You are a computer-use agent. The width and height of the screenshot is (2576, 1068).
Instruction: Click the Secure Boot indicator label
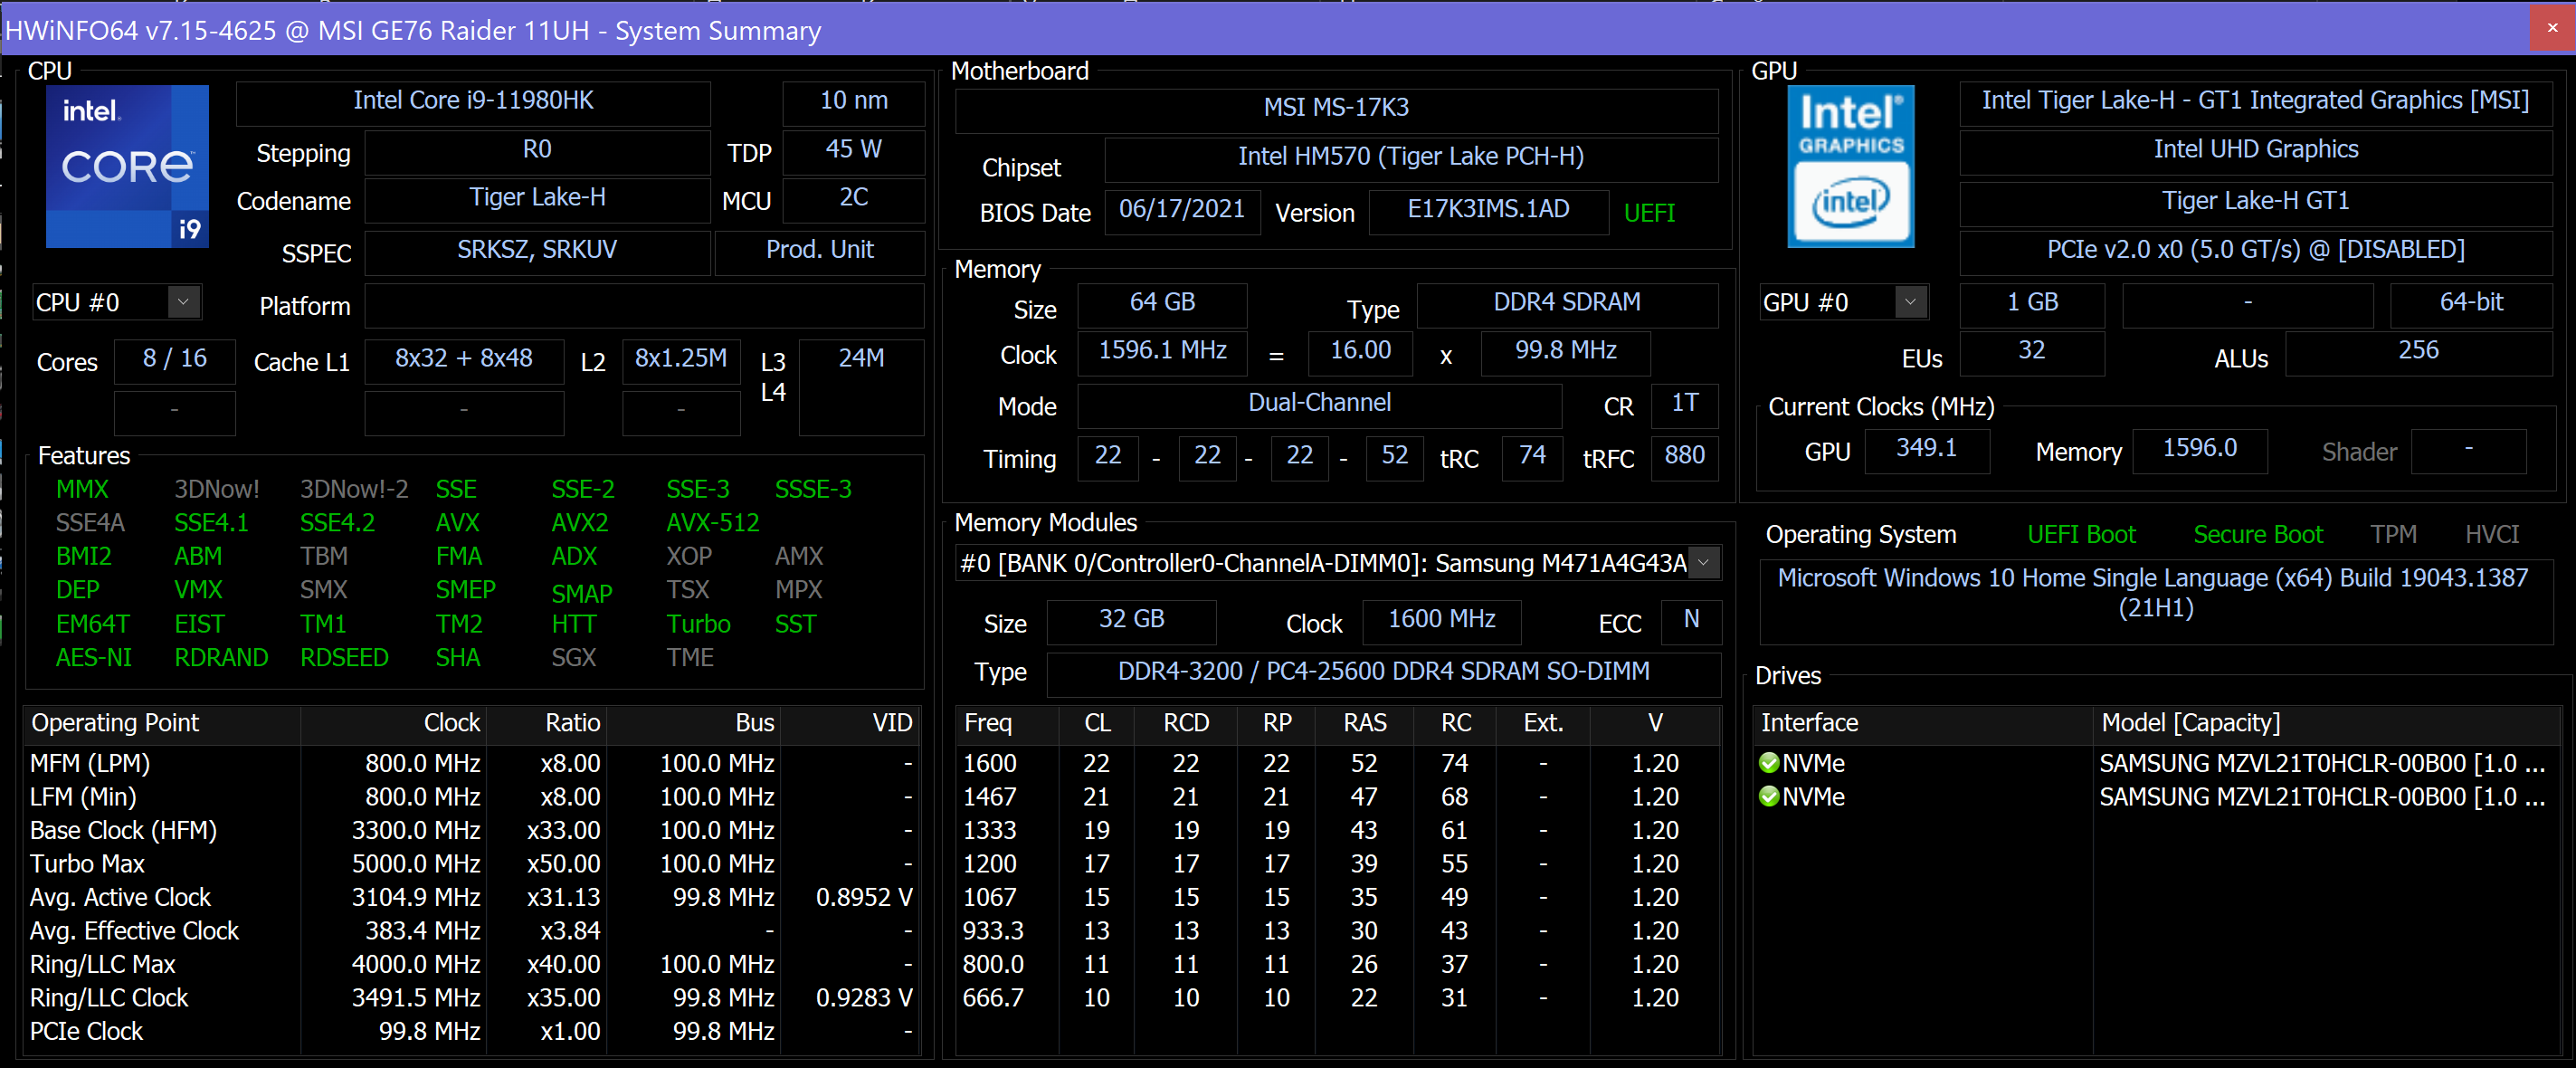(x=2257, y=535)
